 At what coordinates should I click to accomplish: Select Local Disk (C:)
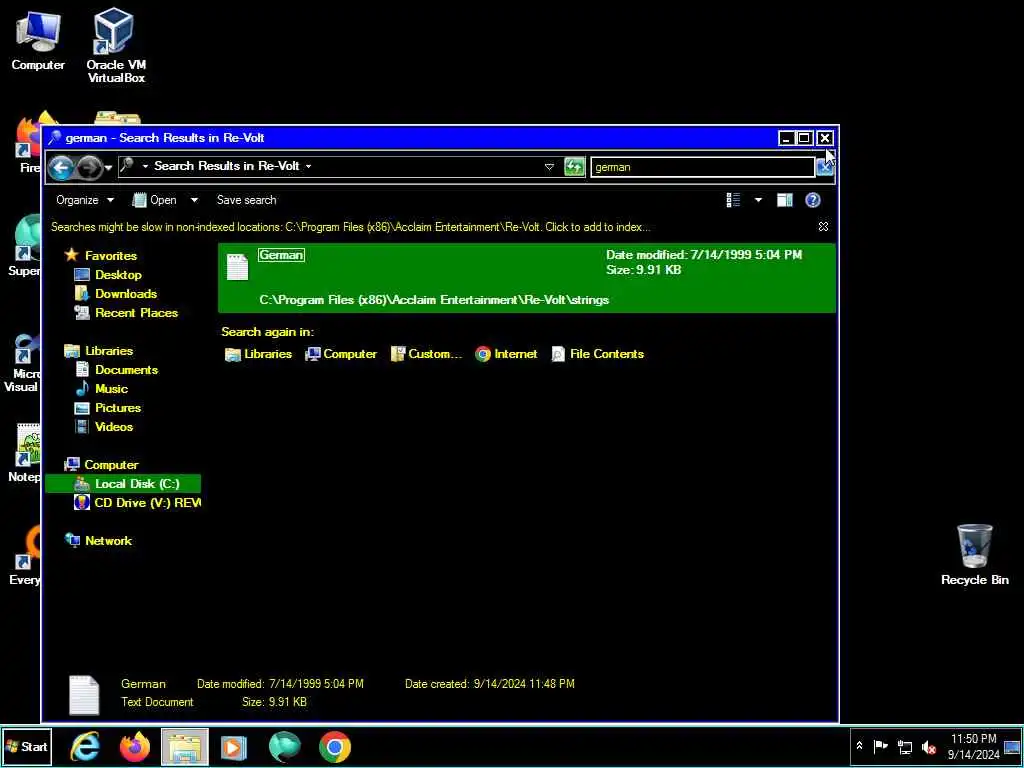123,484
